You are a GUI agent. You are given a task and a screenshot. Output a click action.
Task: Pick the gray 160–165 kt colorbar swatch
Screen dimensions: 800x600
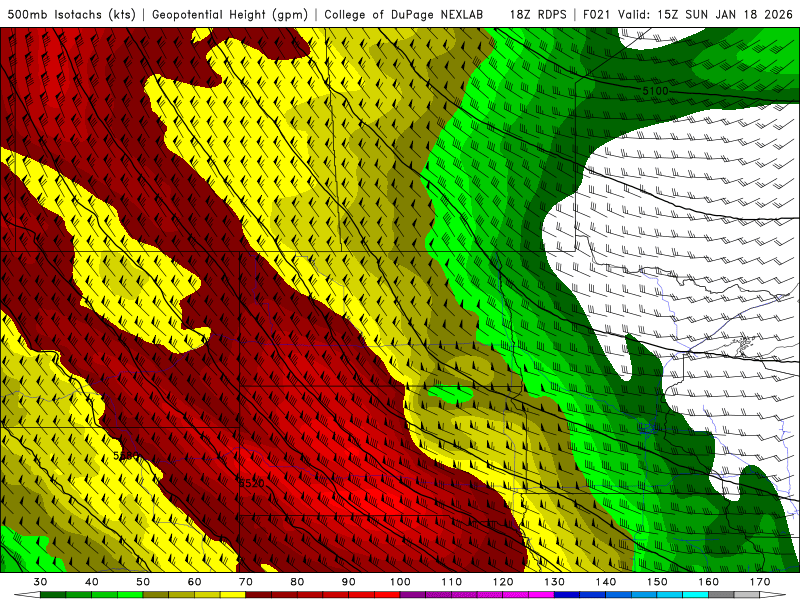(721, 595)
